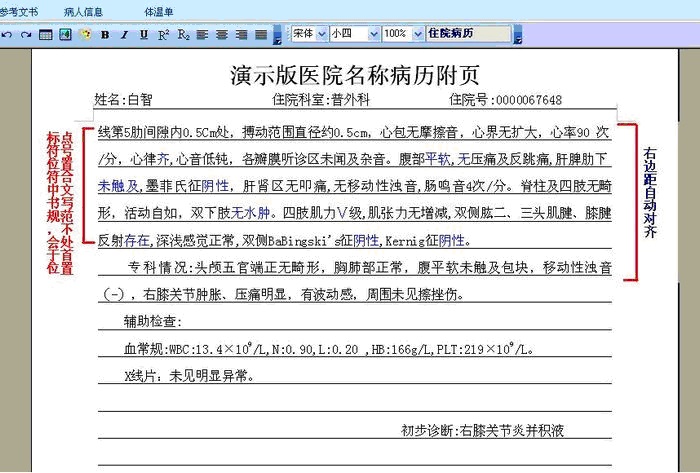This screenshot has width=700, height=473.
Task: Redo the last edit
Action: (26, 34)
